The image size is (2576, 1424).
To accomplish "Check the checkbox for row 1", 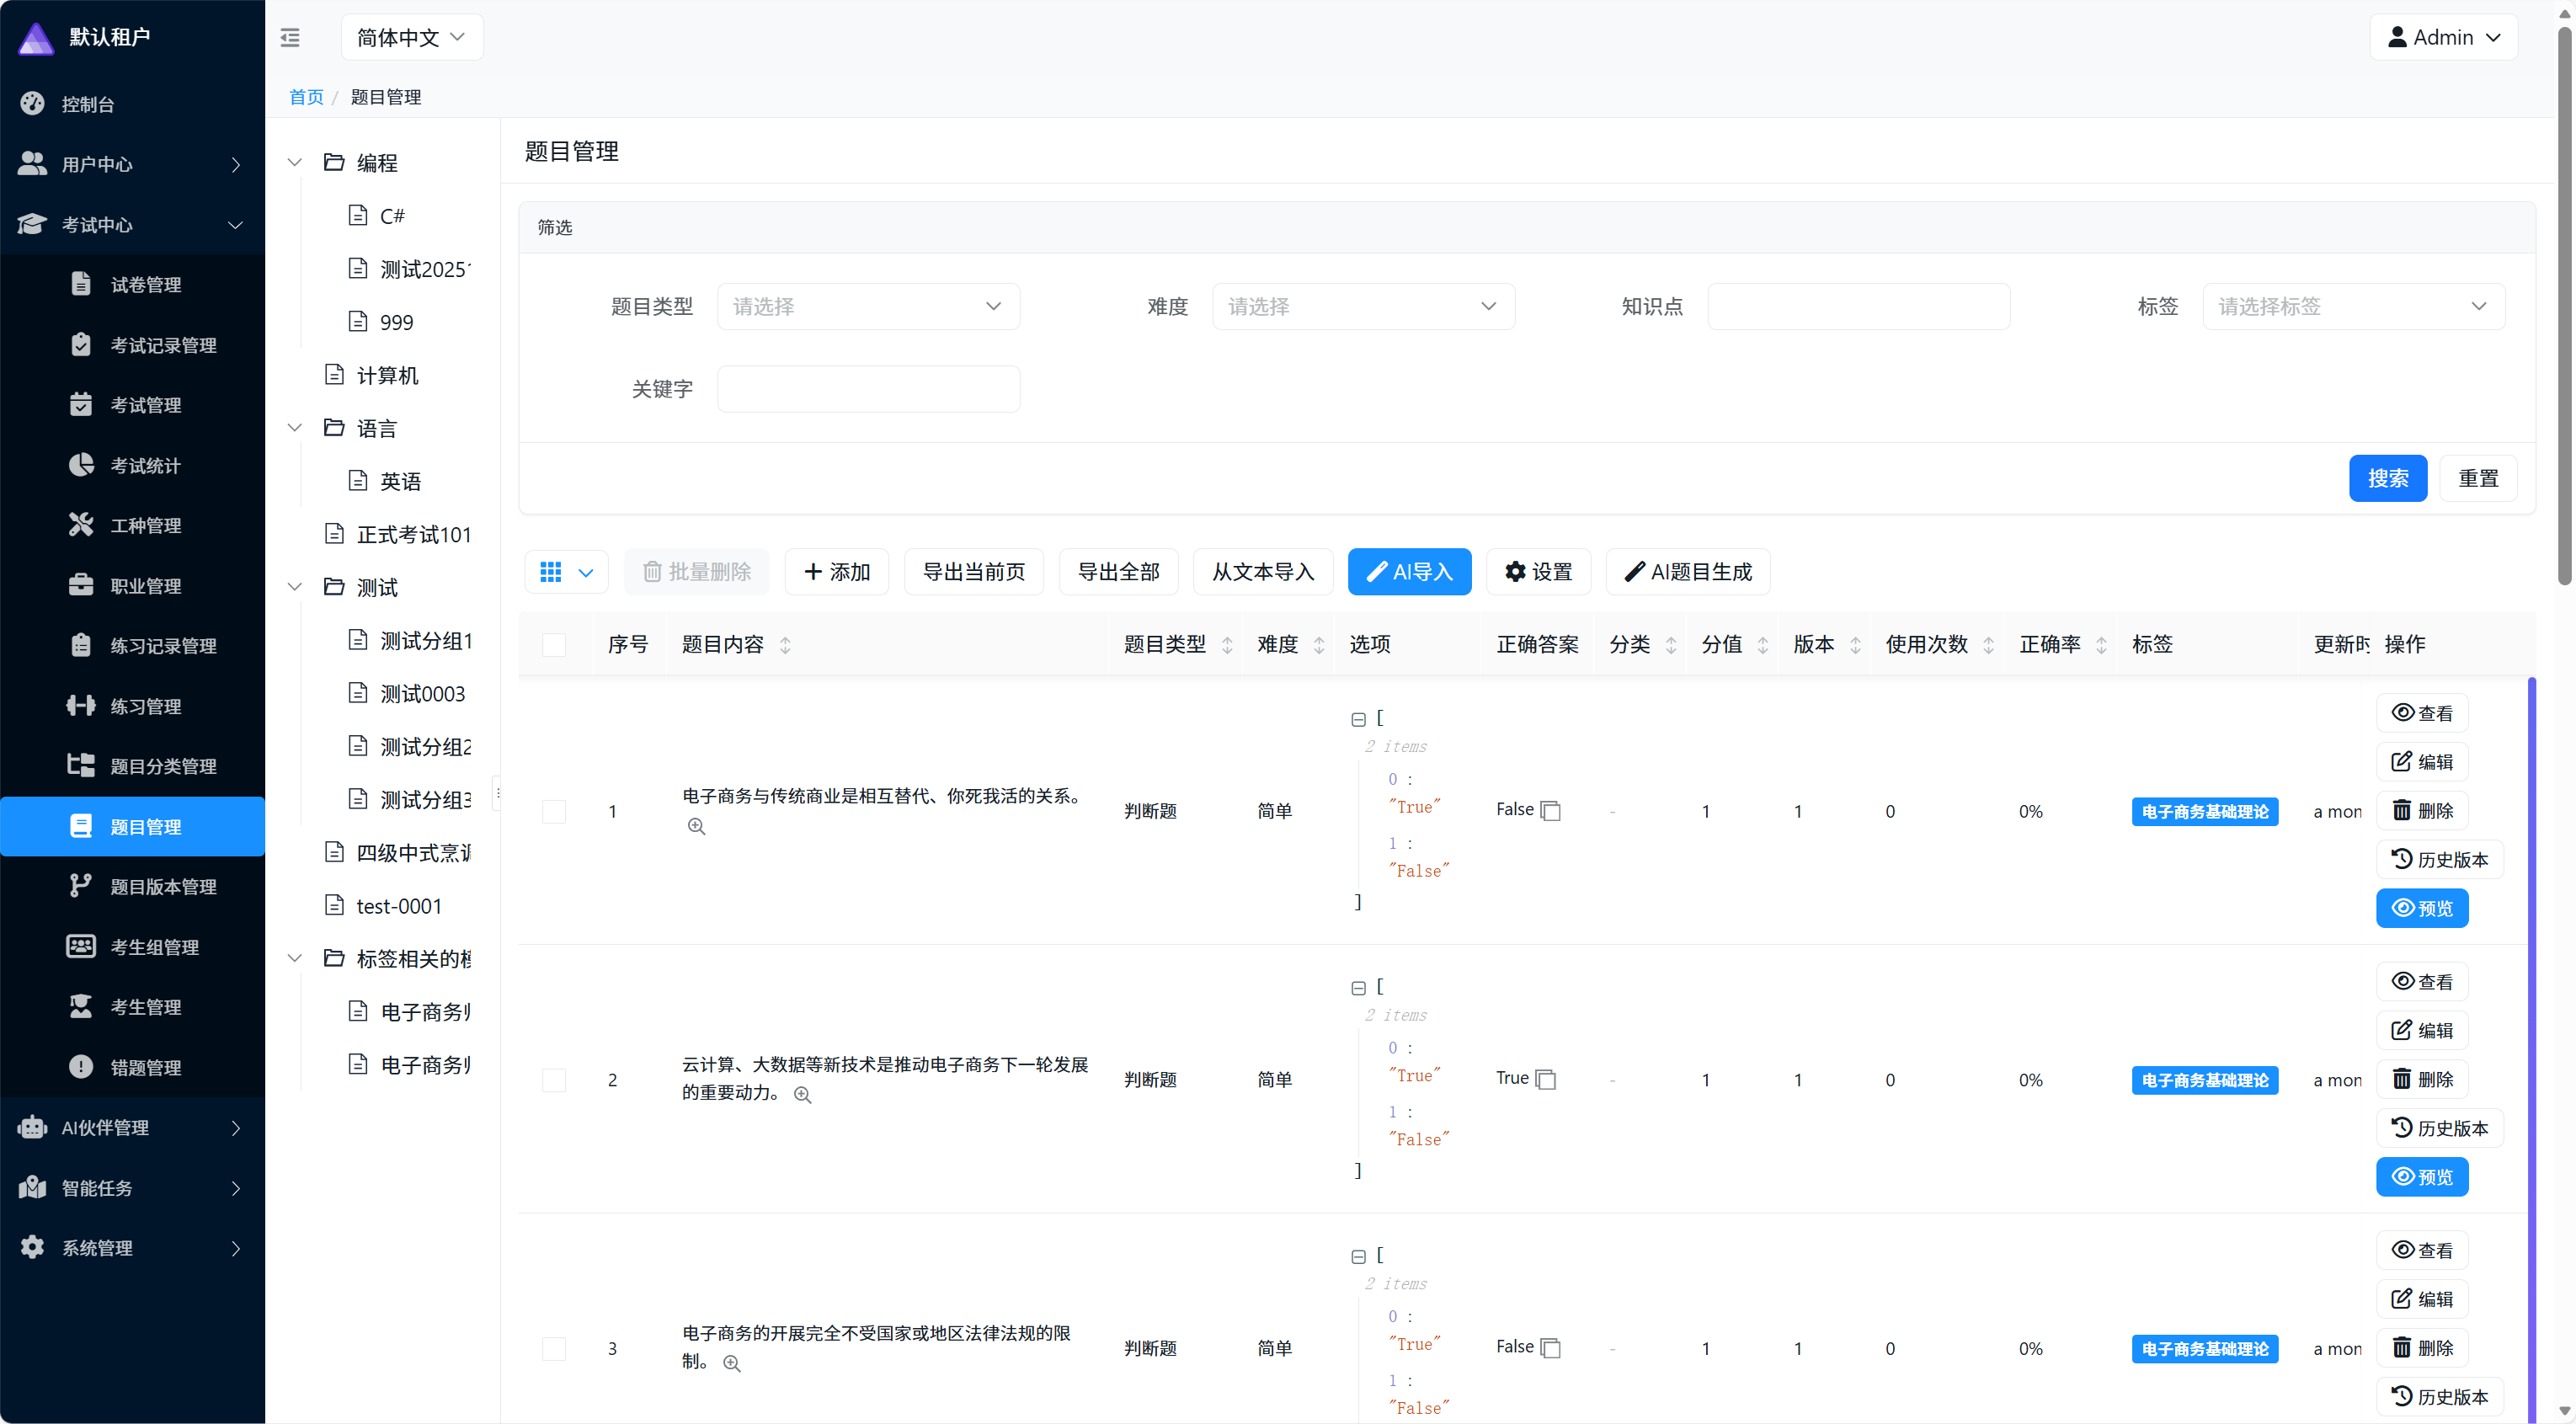I will (554, 811).
